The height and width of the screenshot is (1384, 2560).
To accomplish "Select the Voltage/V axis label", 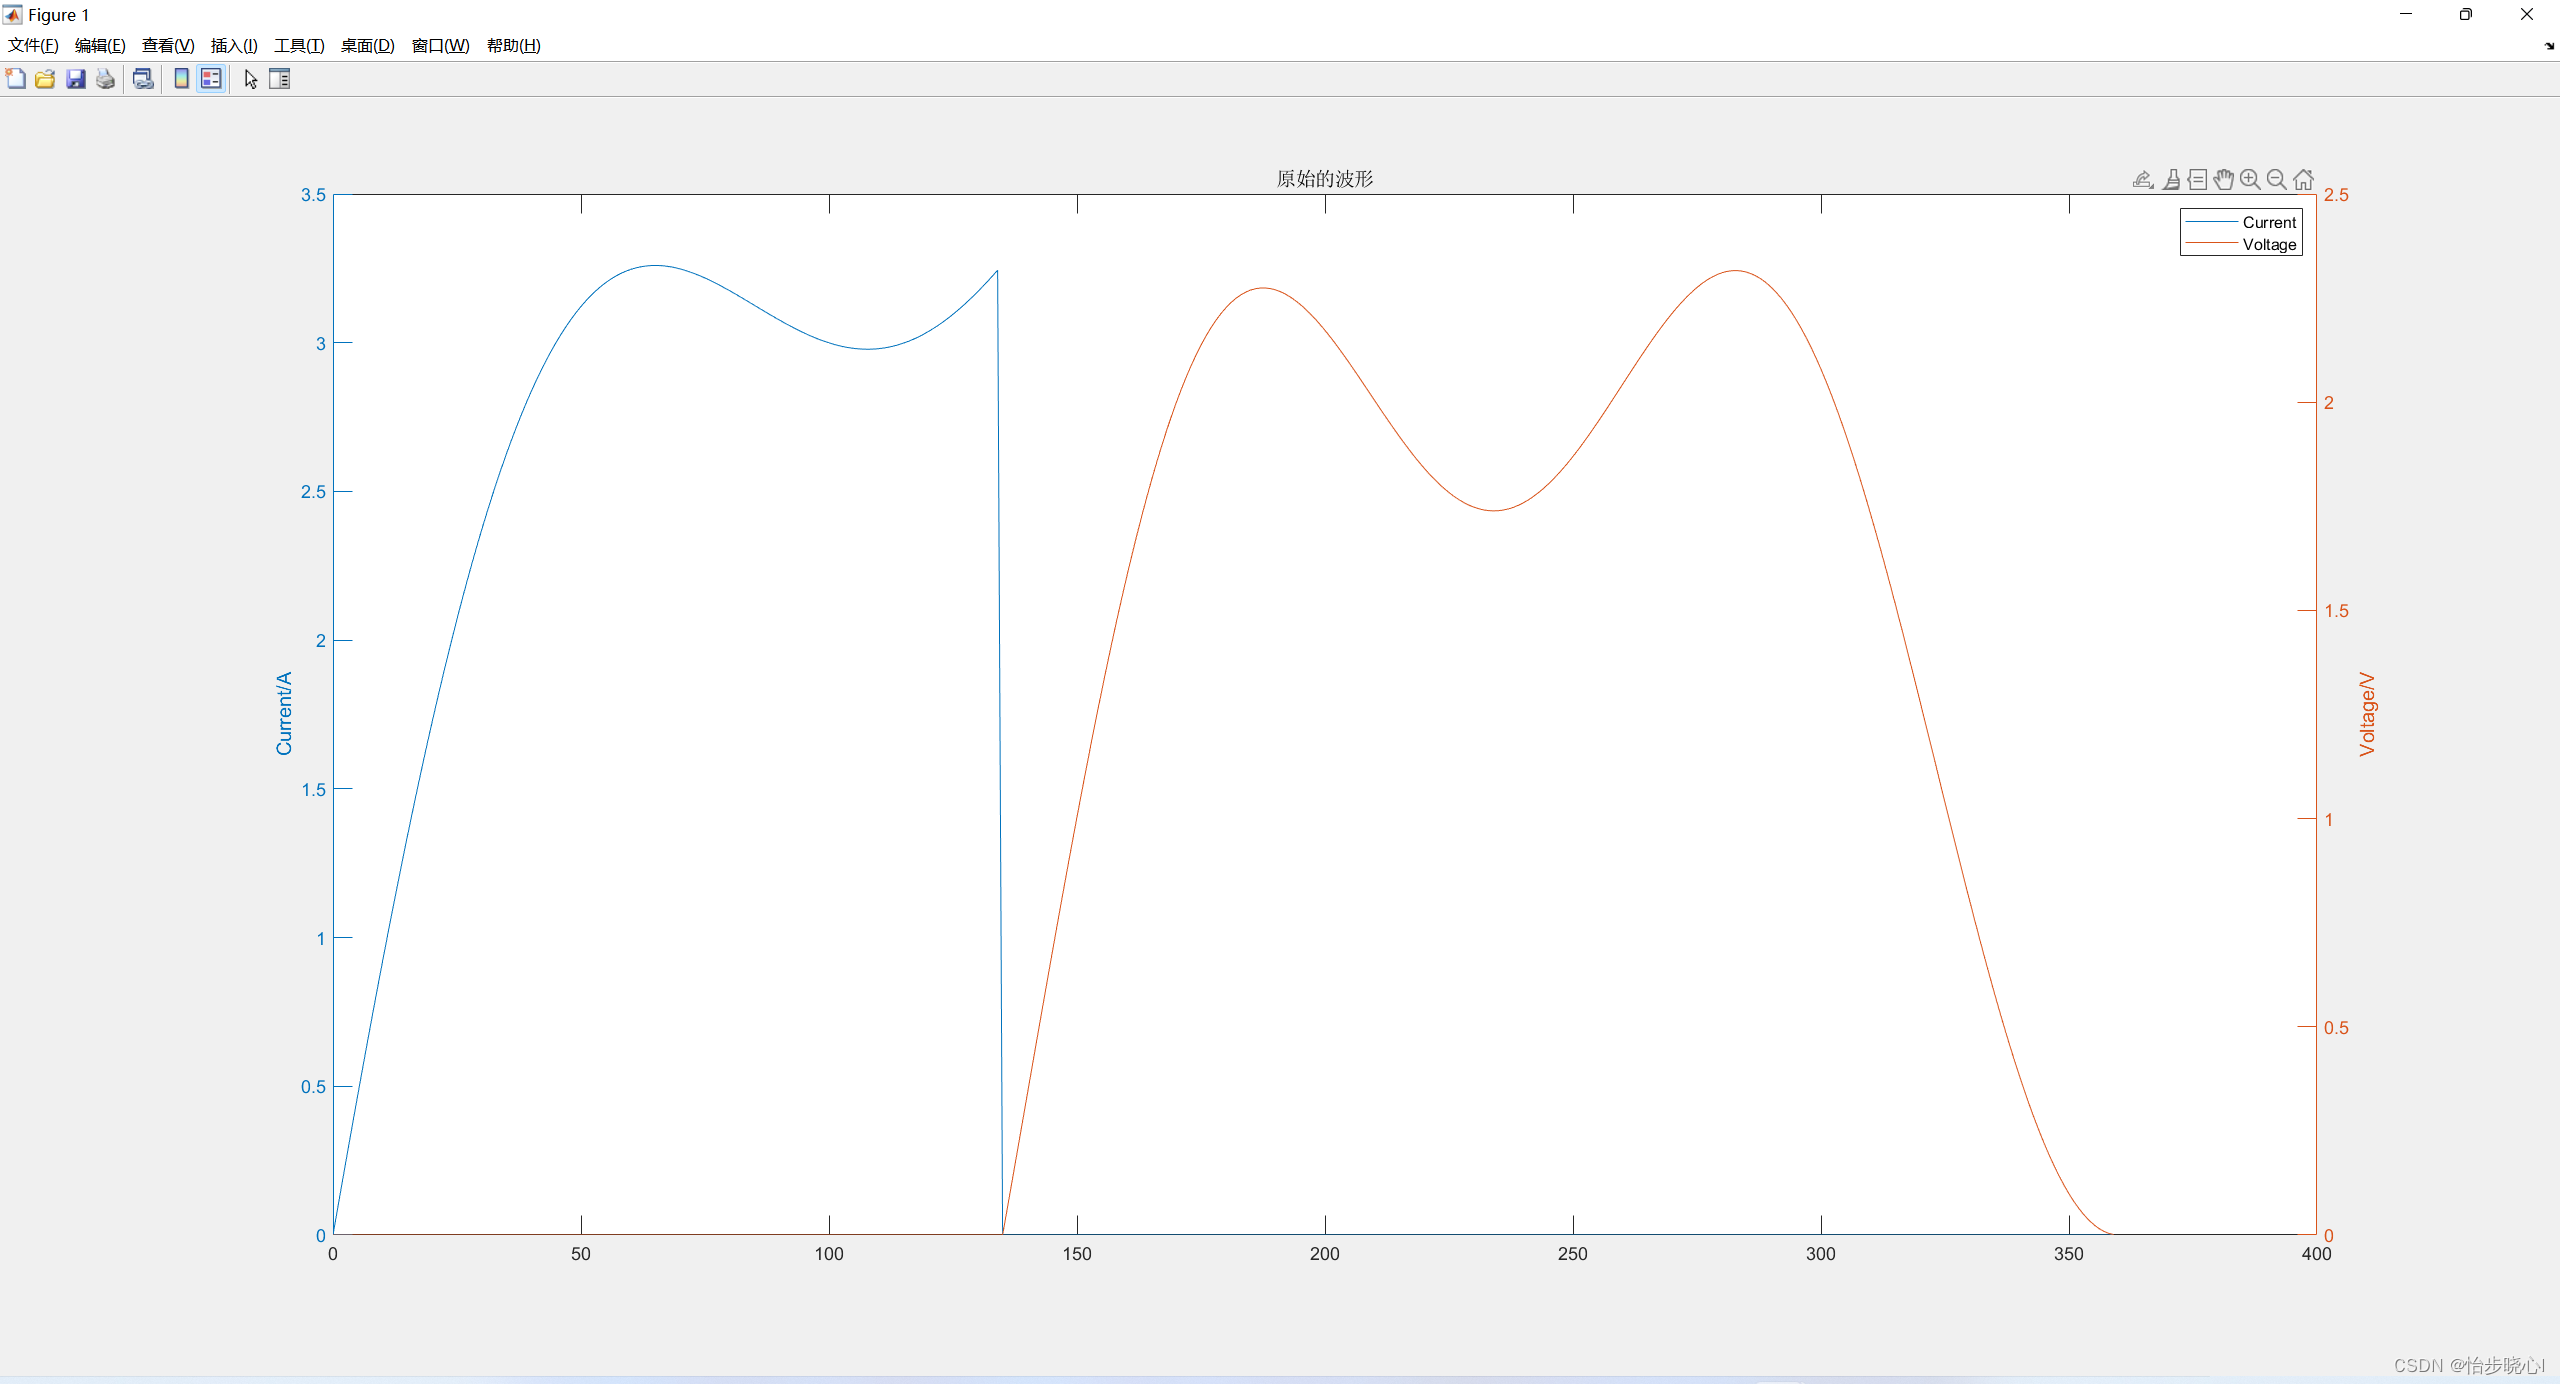I will 2366,713.
